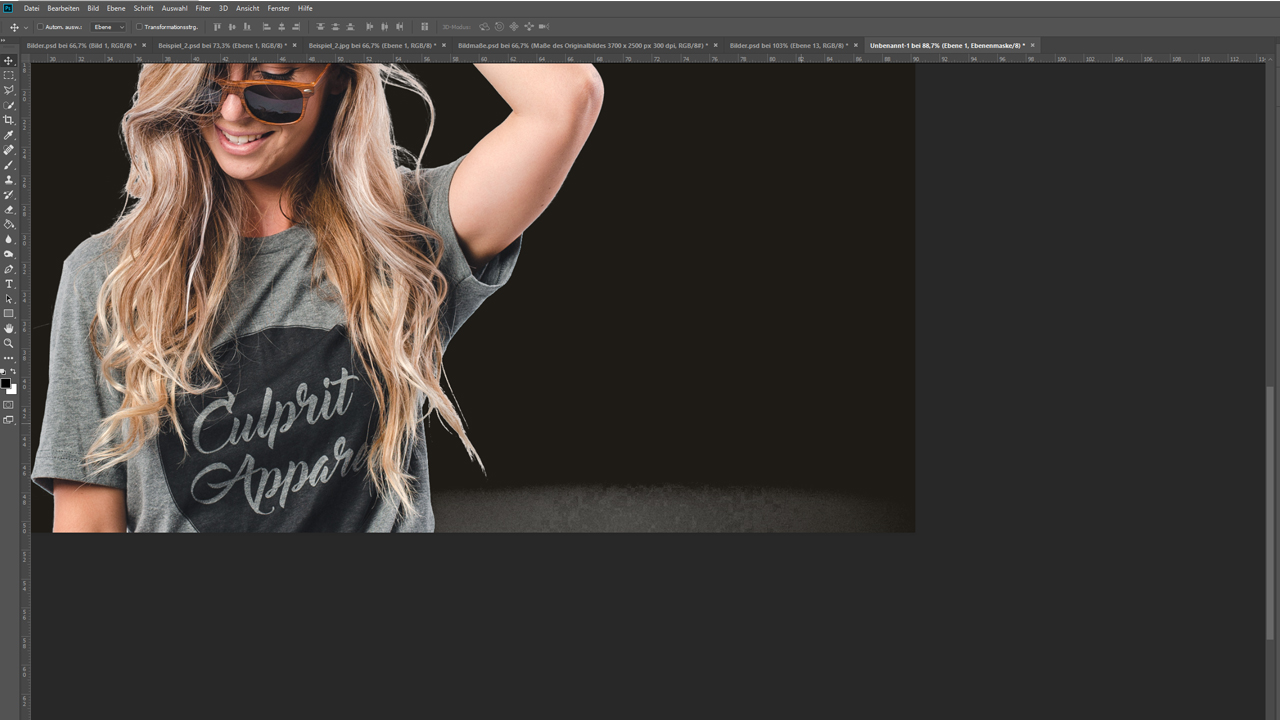Screen dimensions: 1280x720
Task: Click the vertical scrollbar of the canvas
Action: click(1271, 512)
